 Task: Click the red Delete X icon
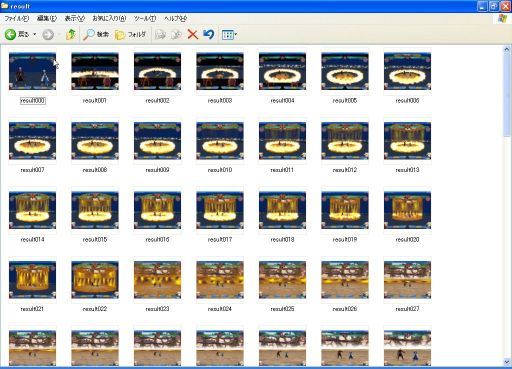point(192,34)
